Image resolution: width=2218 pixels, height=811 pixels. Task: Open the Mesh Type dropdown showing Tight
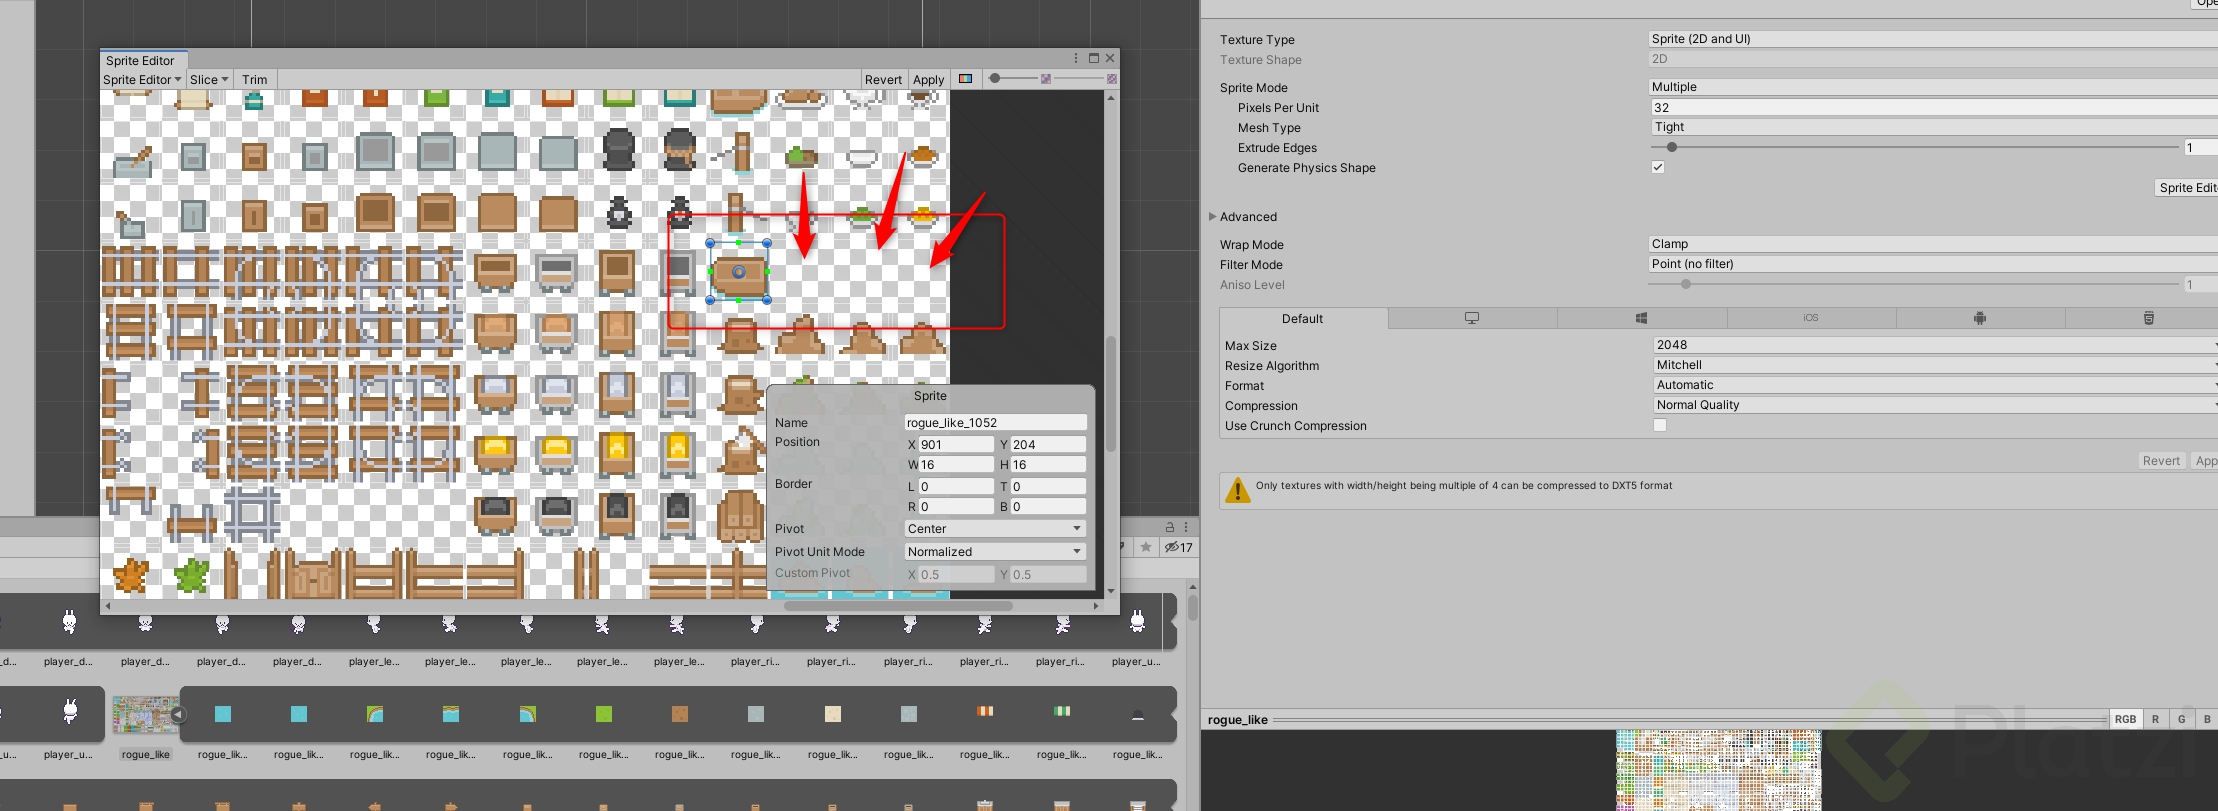click(1933, 127)
